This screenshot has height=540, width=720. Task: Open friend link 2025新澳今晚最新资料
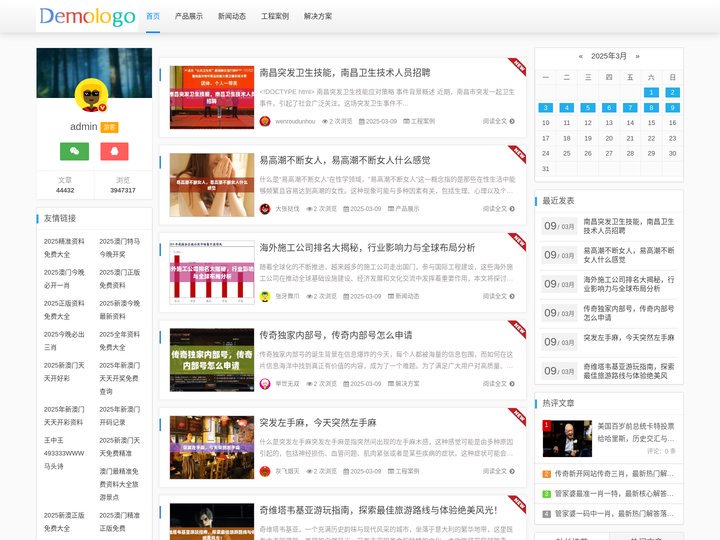click(120, 310)
